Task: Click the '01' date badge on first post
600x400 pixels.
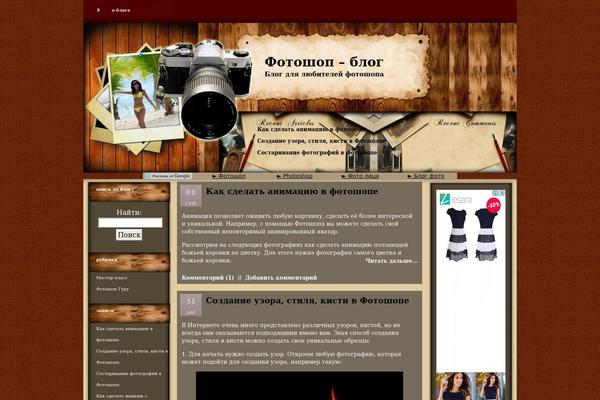Action: tap(191, 196)
